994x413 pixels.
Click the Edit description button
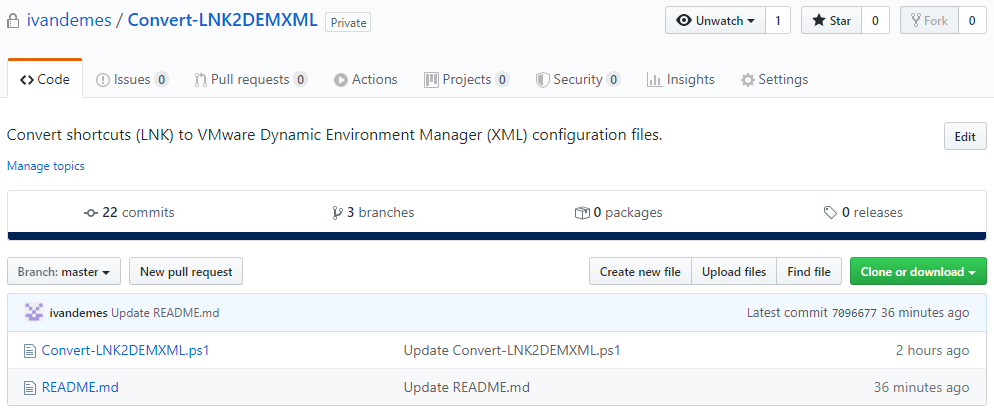point(965,136)
